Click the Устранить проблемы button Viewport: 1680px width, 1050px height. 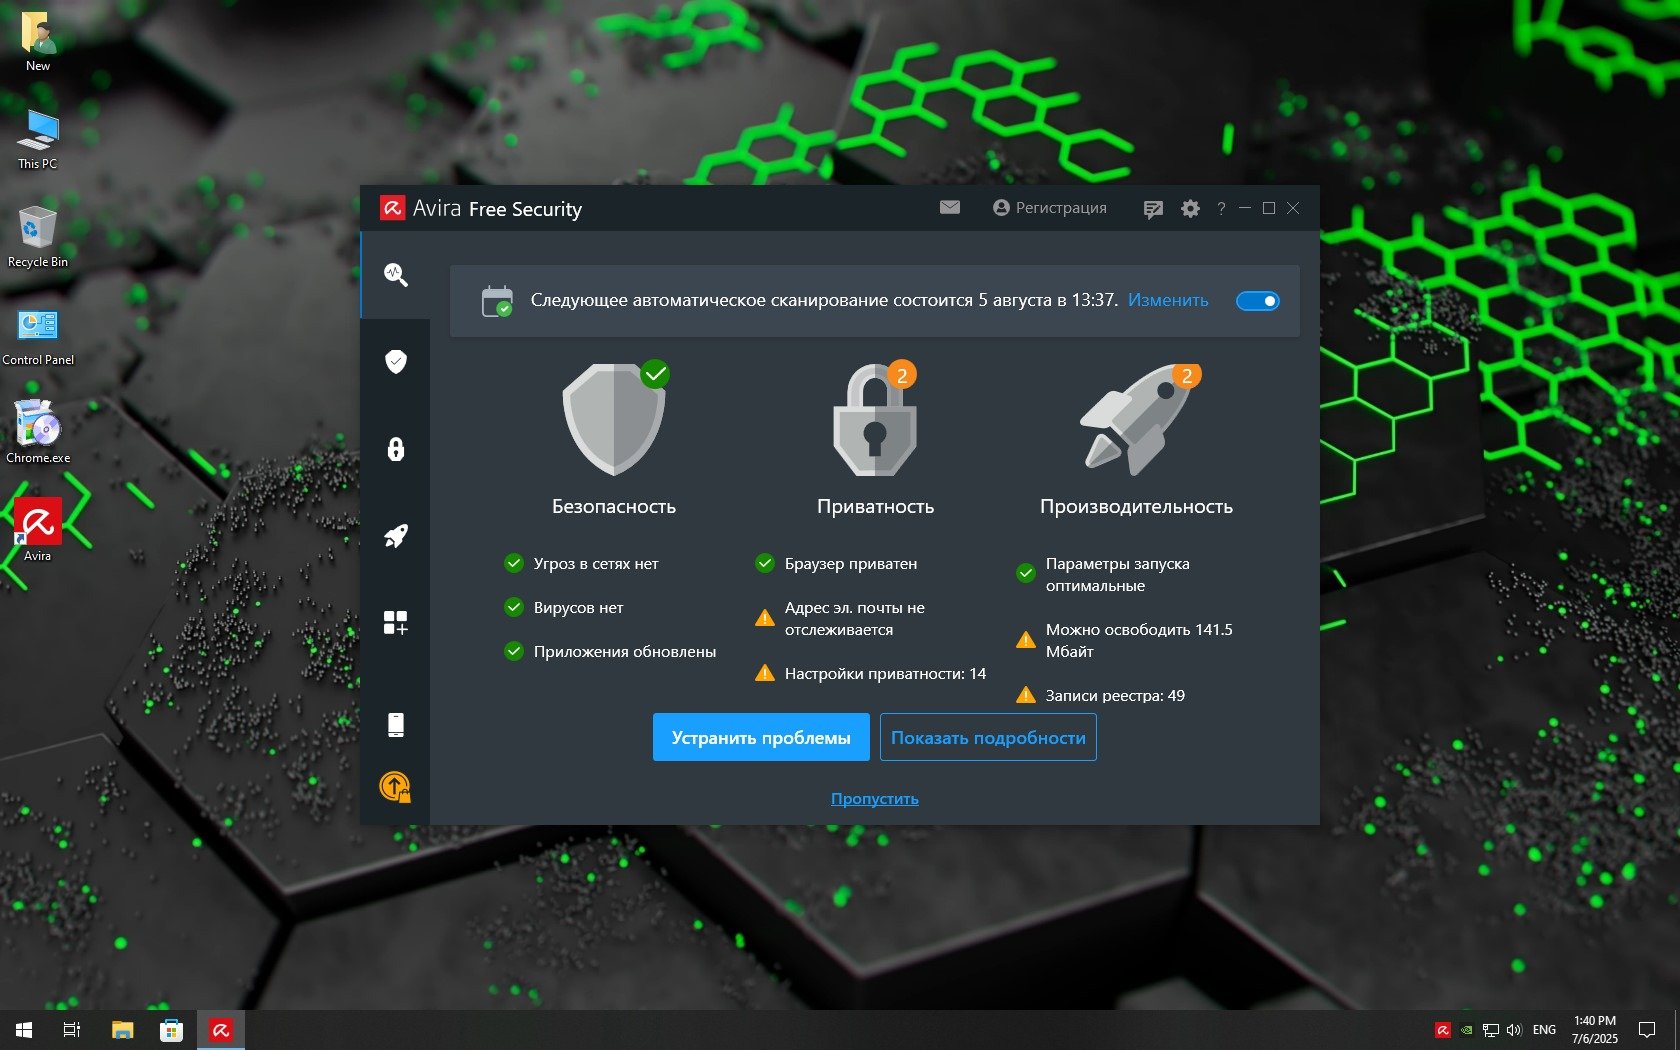pos(761,737)
